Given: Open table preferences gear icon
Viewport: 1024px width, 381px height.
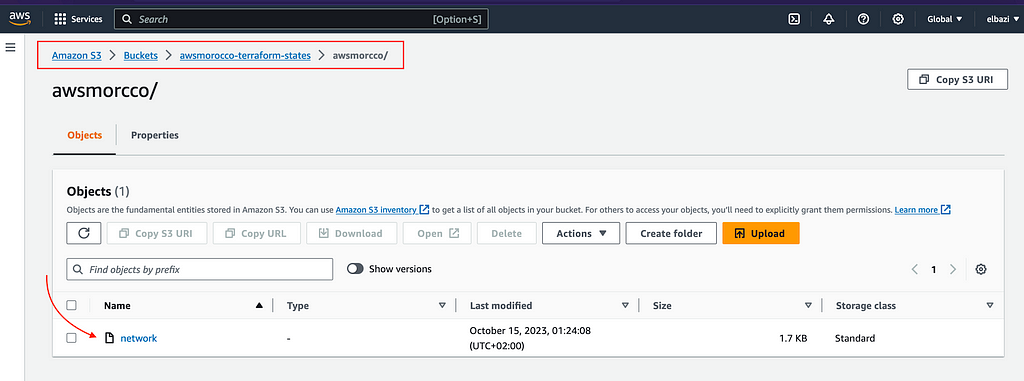Looking at the screenshot, I should tap(980, 269).
